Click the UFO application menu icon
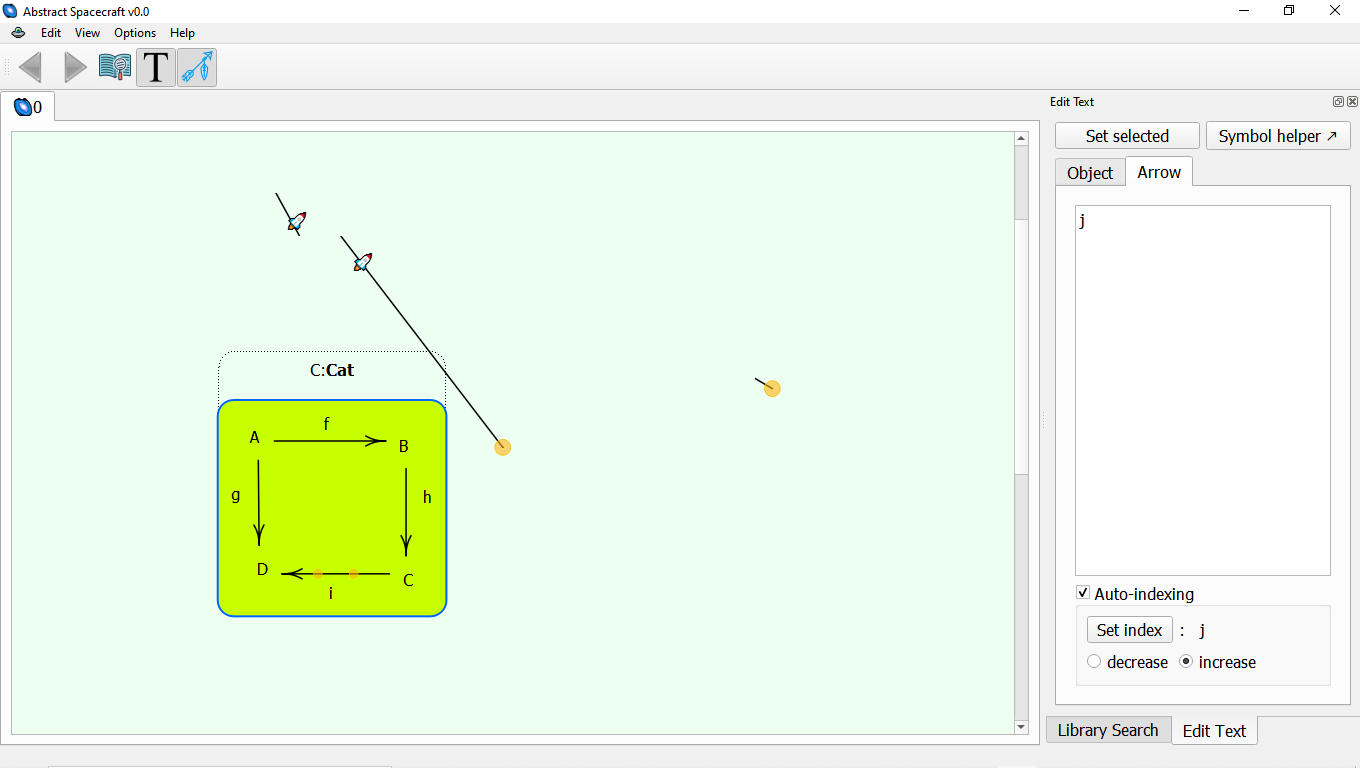Screen dimensions: 1360x768 tap(18, 33)
